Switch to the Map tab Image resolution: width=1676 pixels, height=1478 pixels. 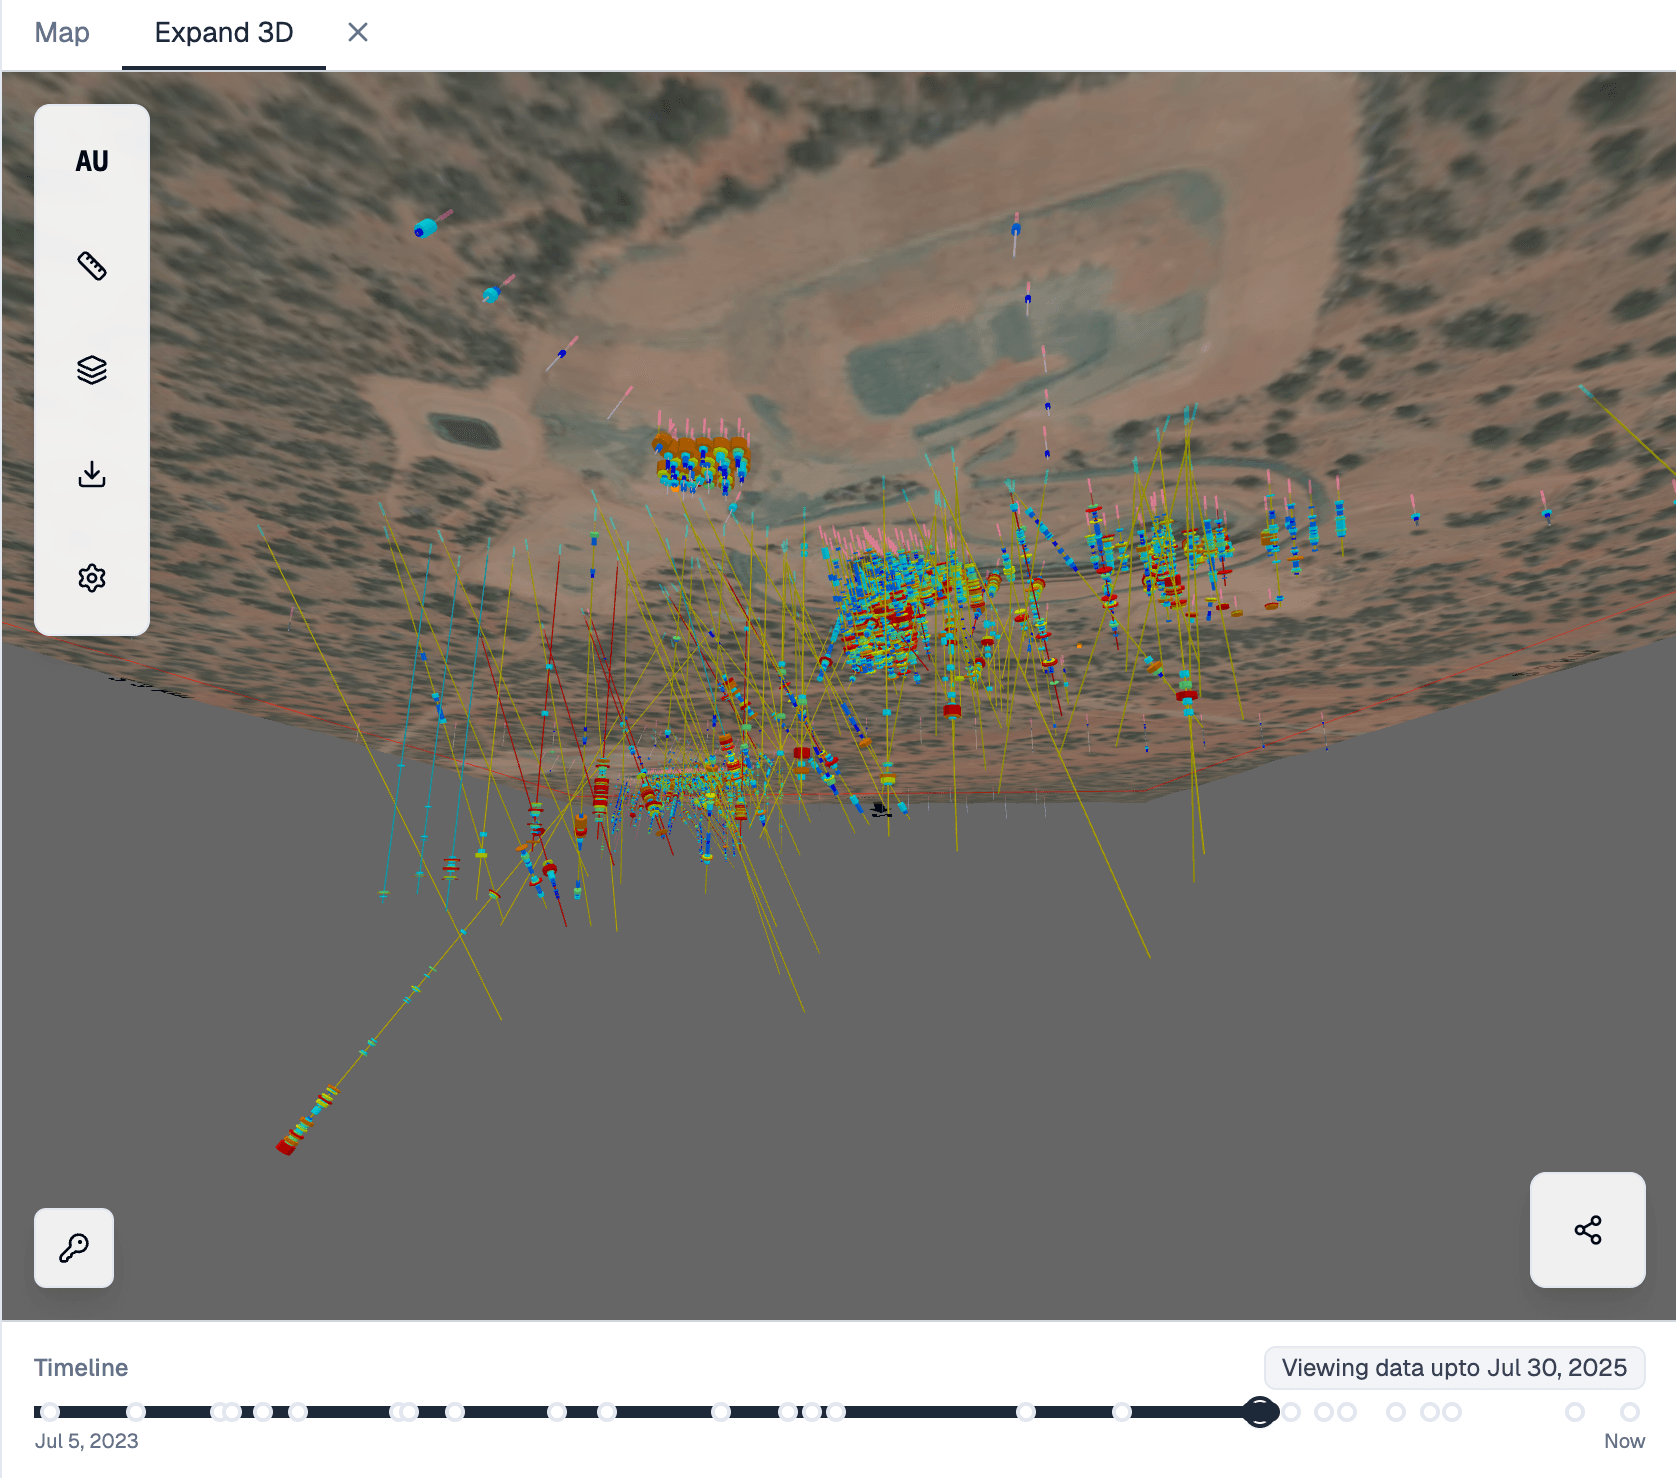[62, 33]
